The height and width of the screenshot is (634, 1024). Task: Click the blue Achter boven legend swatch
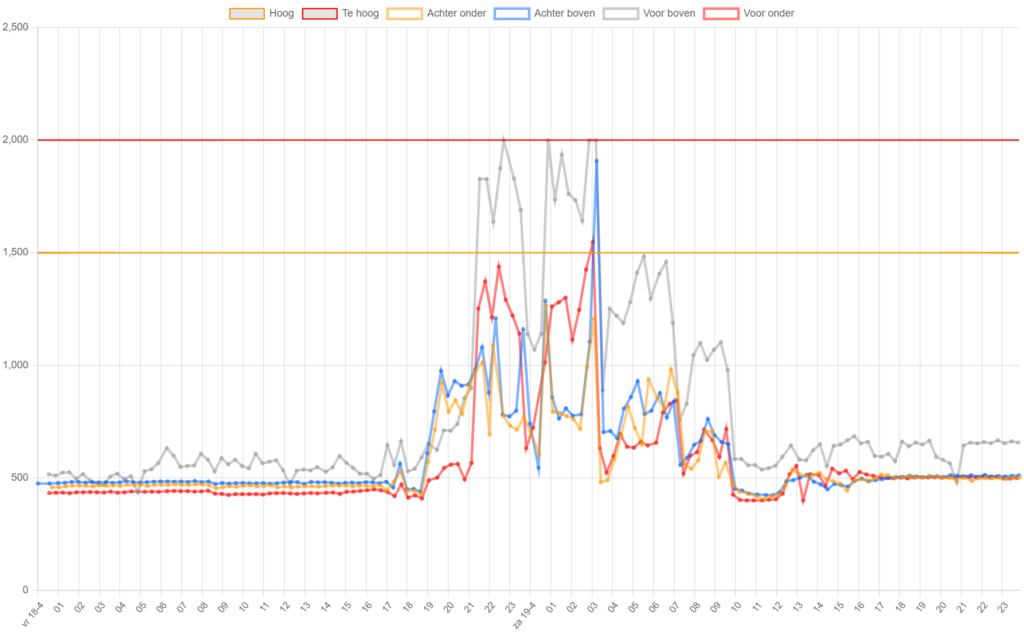511,13
